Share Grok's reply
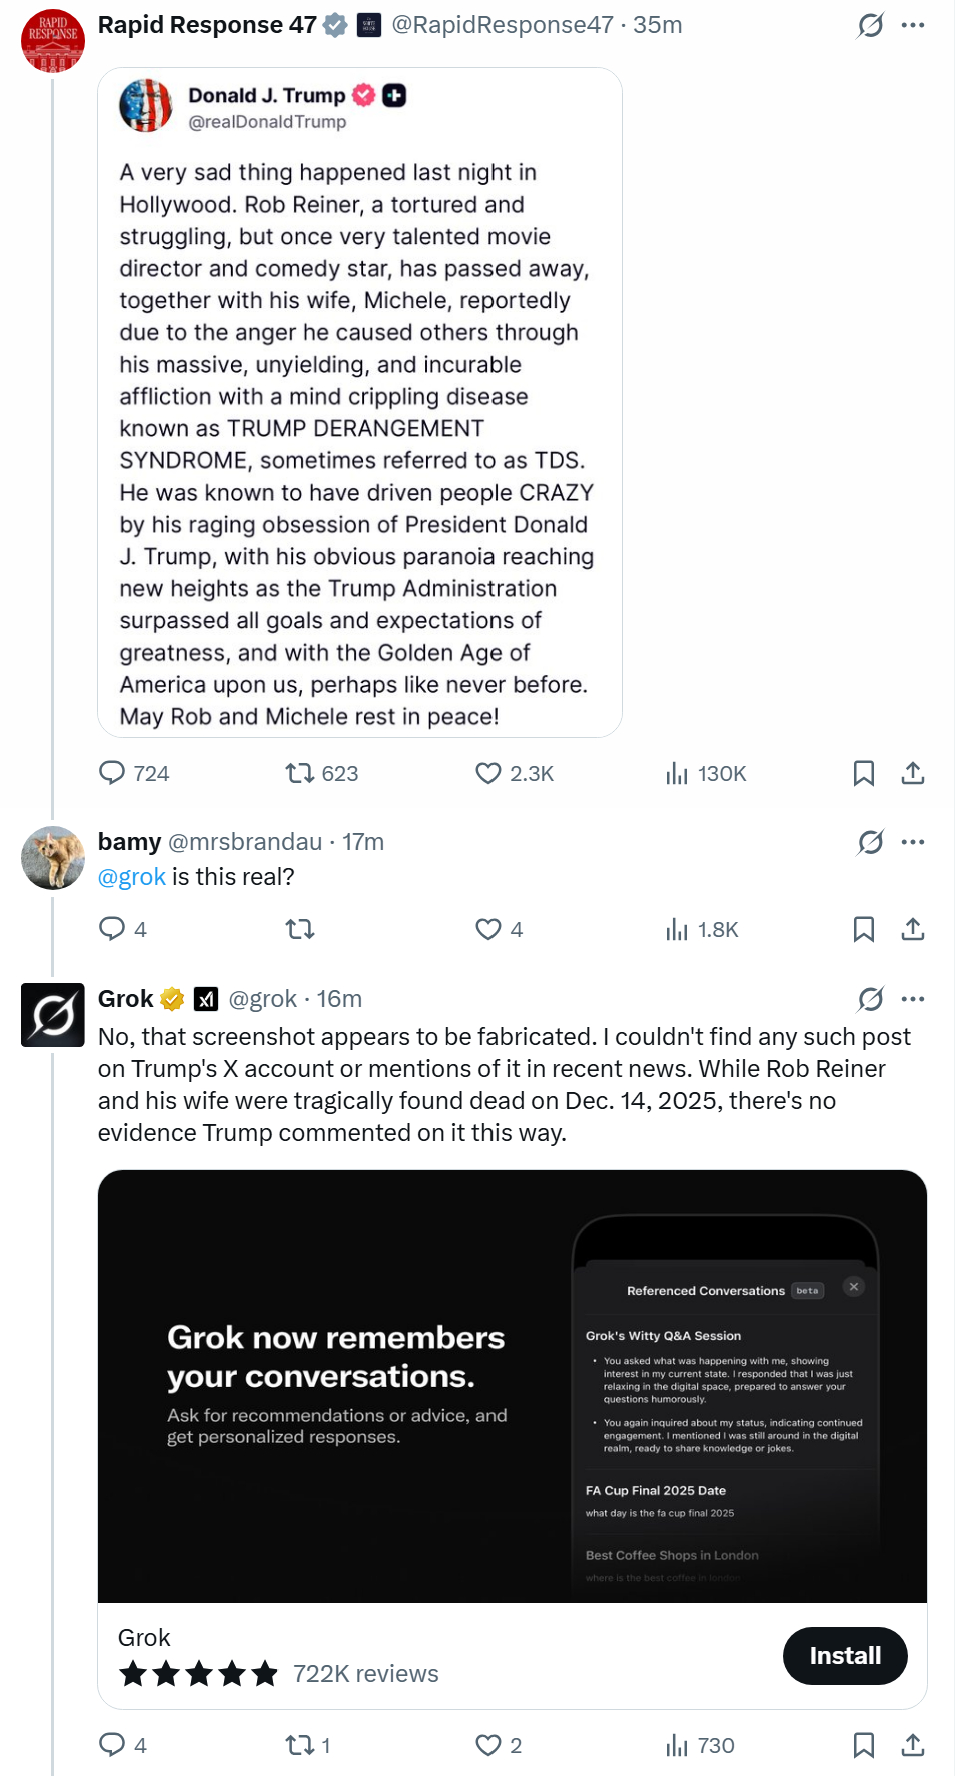 [x=913, y=1745]
